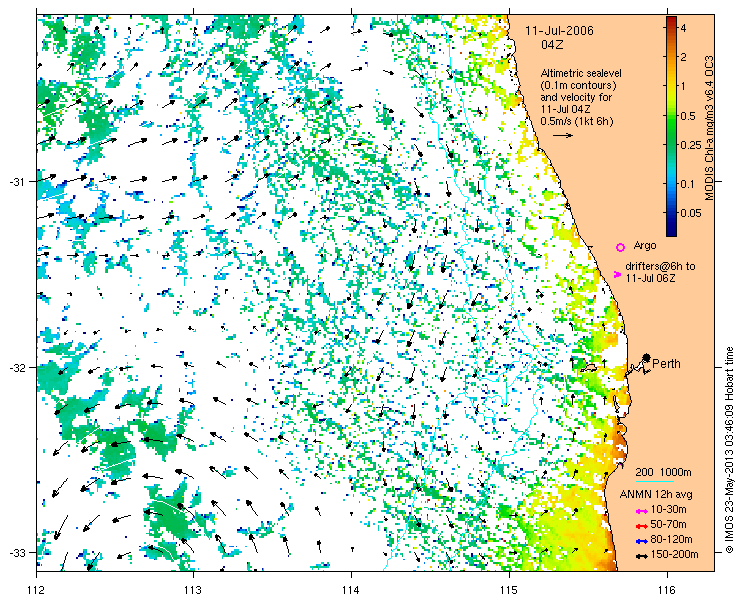Click the magenta Argo circle legend symbol
This screenshot has height=600, width=740.
point(621,247)
